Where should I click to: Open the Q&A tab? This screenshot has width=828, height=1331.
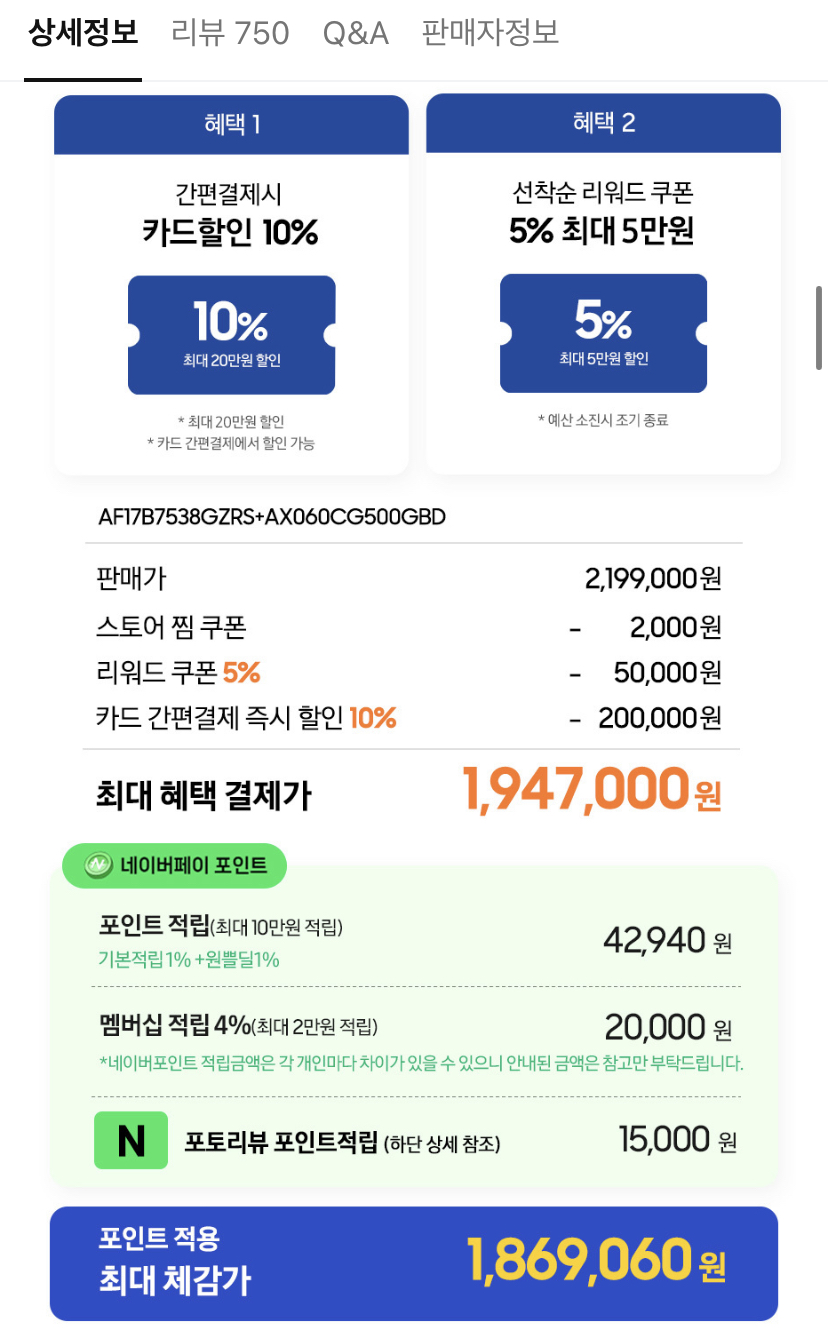[355, 34]
